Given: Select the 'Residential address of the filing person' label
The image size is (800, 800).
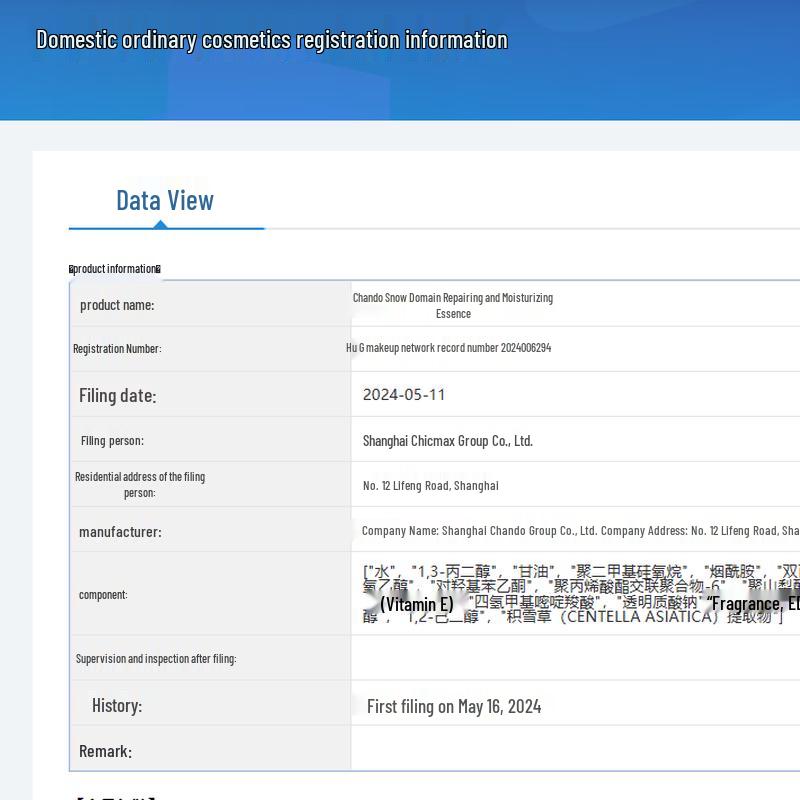Looking at the screenshot, I should point(139,484).
